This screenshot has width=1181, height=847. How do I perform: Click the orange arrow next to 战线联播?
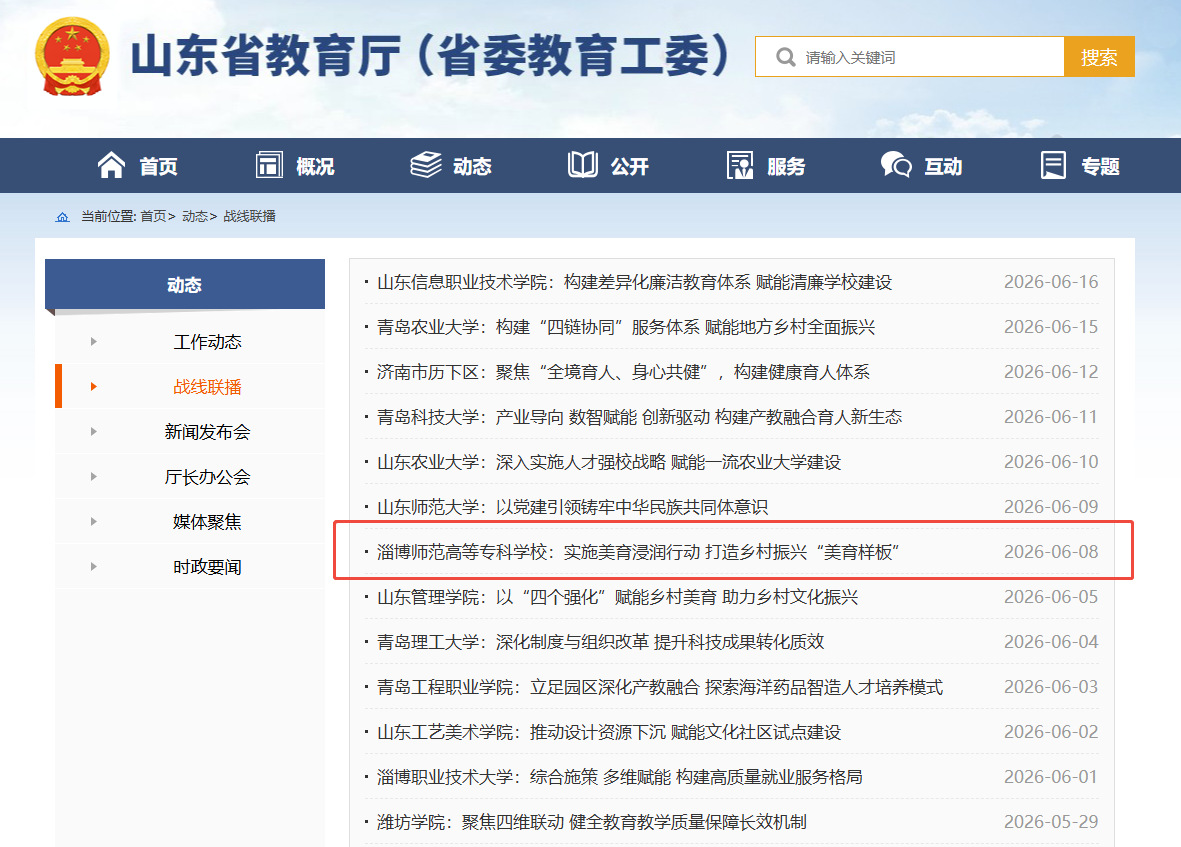[93, 387]
